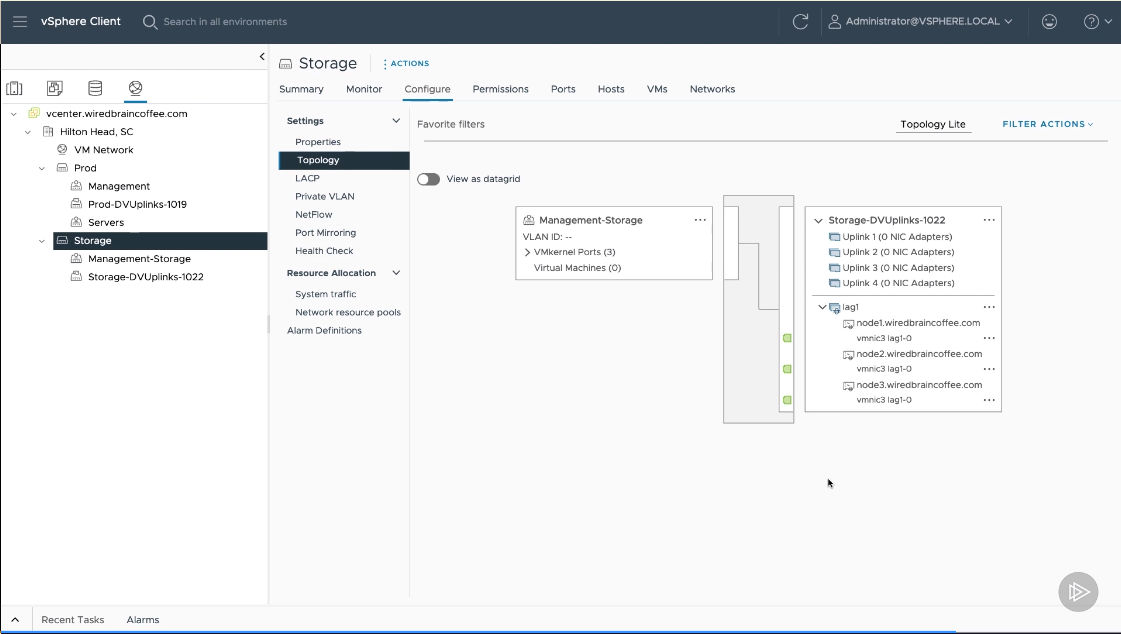The width and height of the screenshot is (1121, 634).
Task: Click the smiley feedback icon
Action: coord(1049,21)
